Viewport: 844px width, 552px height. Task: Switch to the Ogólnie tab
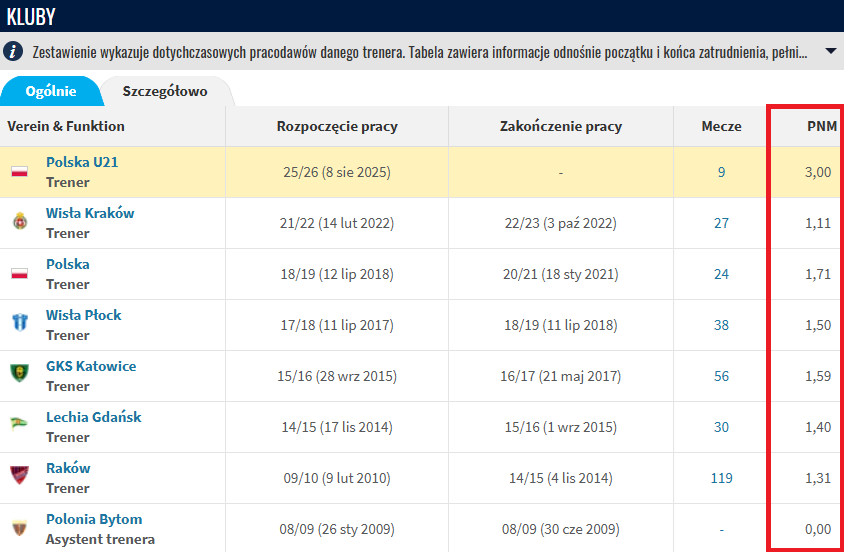coord(51,91)
